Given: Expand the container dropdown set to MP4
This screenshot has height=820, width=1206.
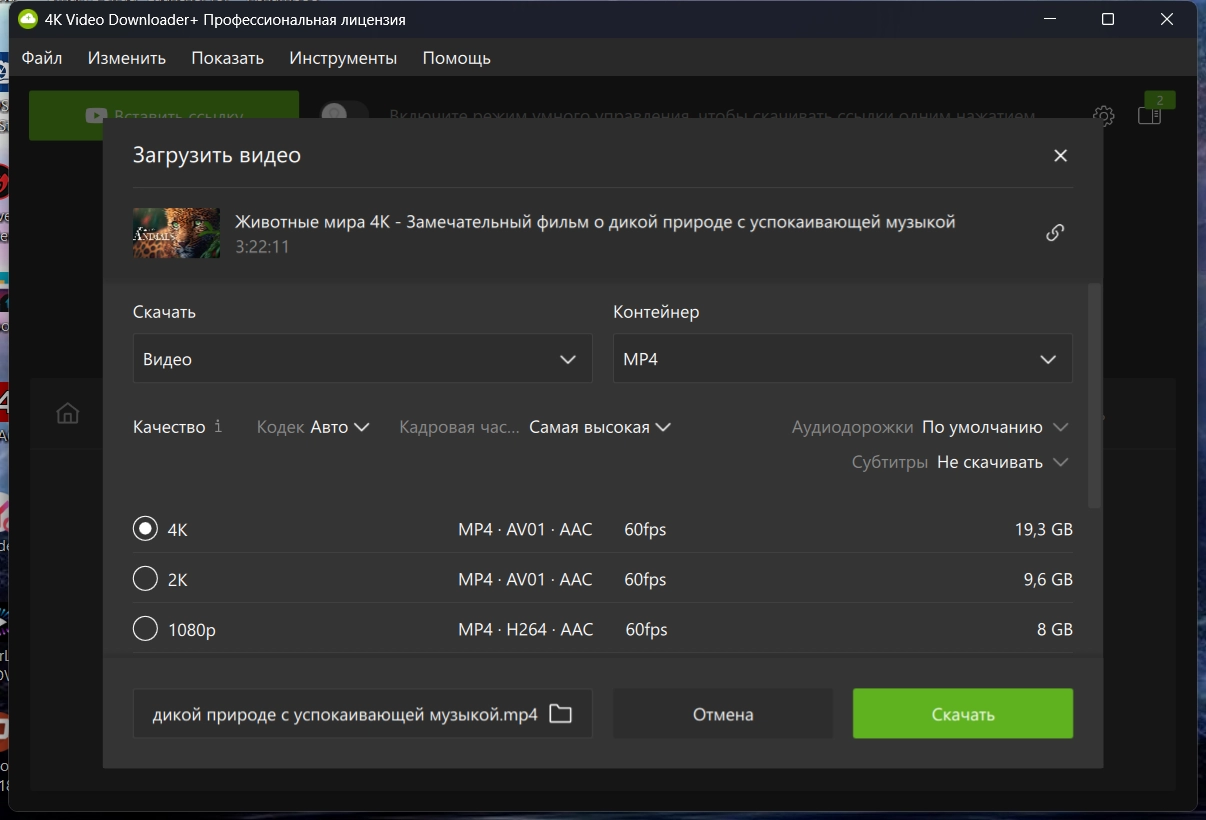Looking at the screenshot, I should [x=842, y=359].
